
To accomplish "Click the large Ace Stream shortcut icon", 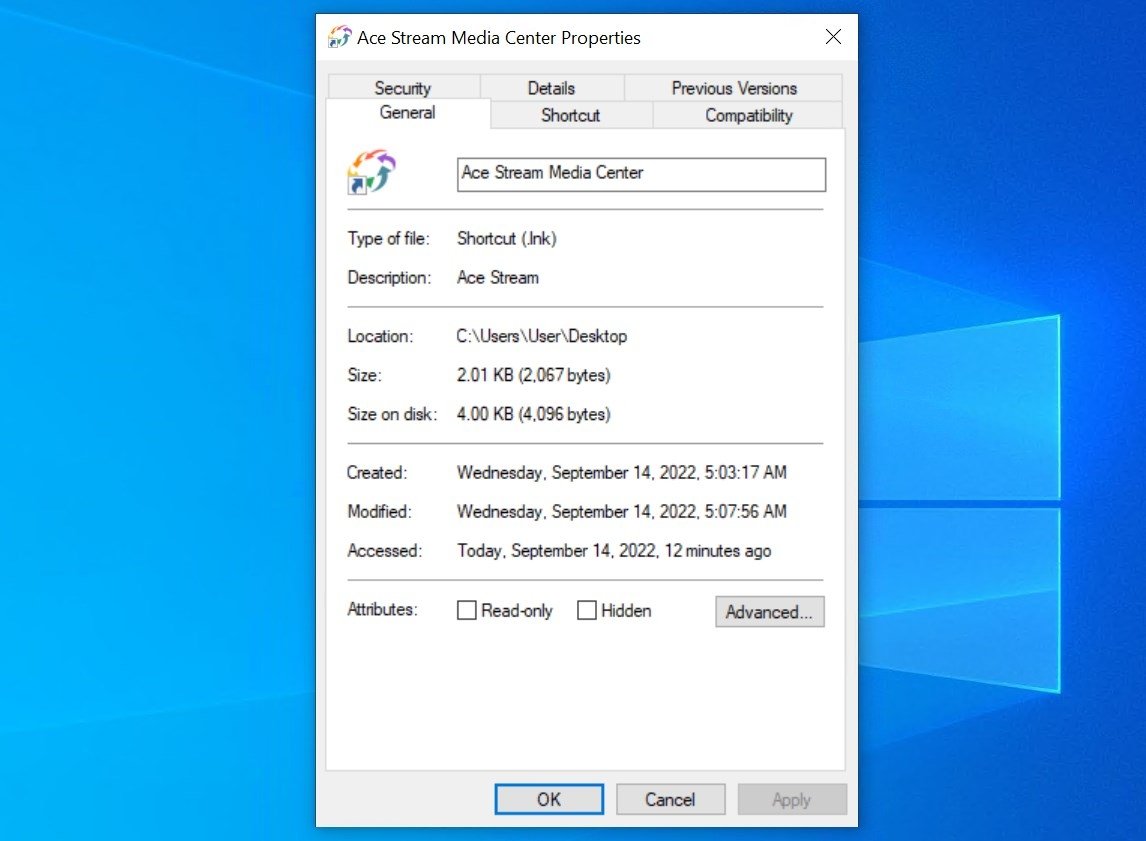I will (x=371, y=172).
